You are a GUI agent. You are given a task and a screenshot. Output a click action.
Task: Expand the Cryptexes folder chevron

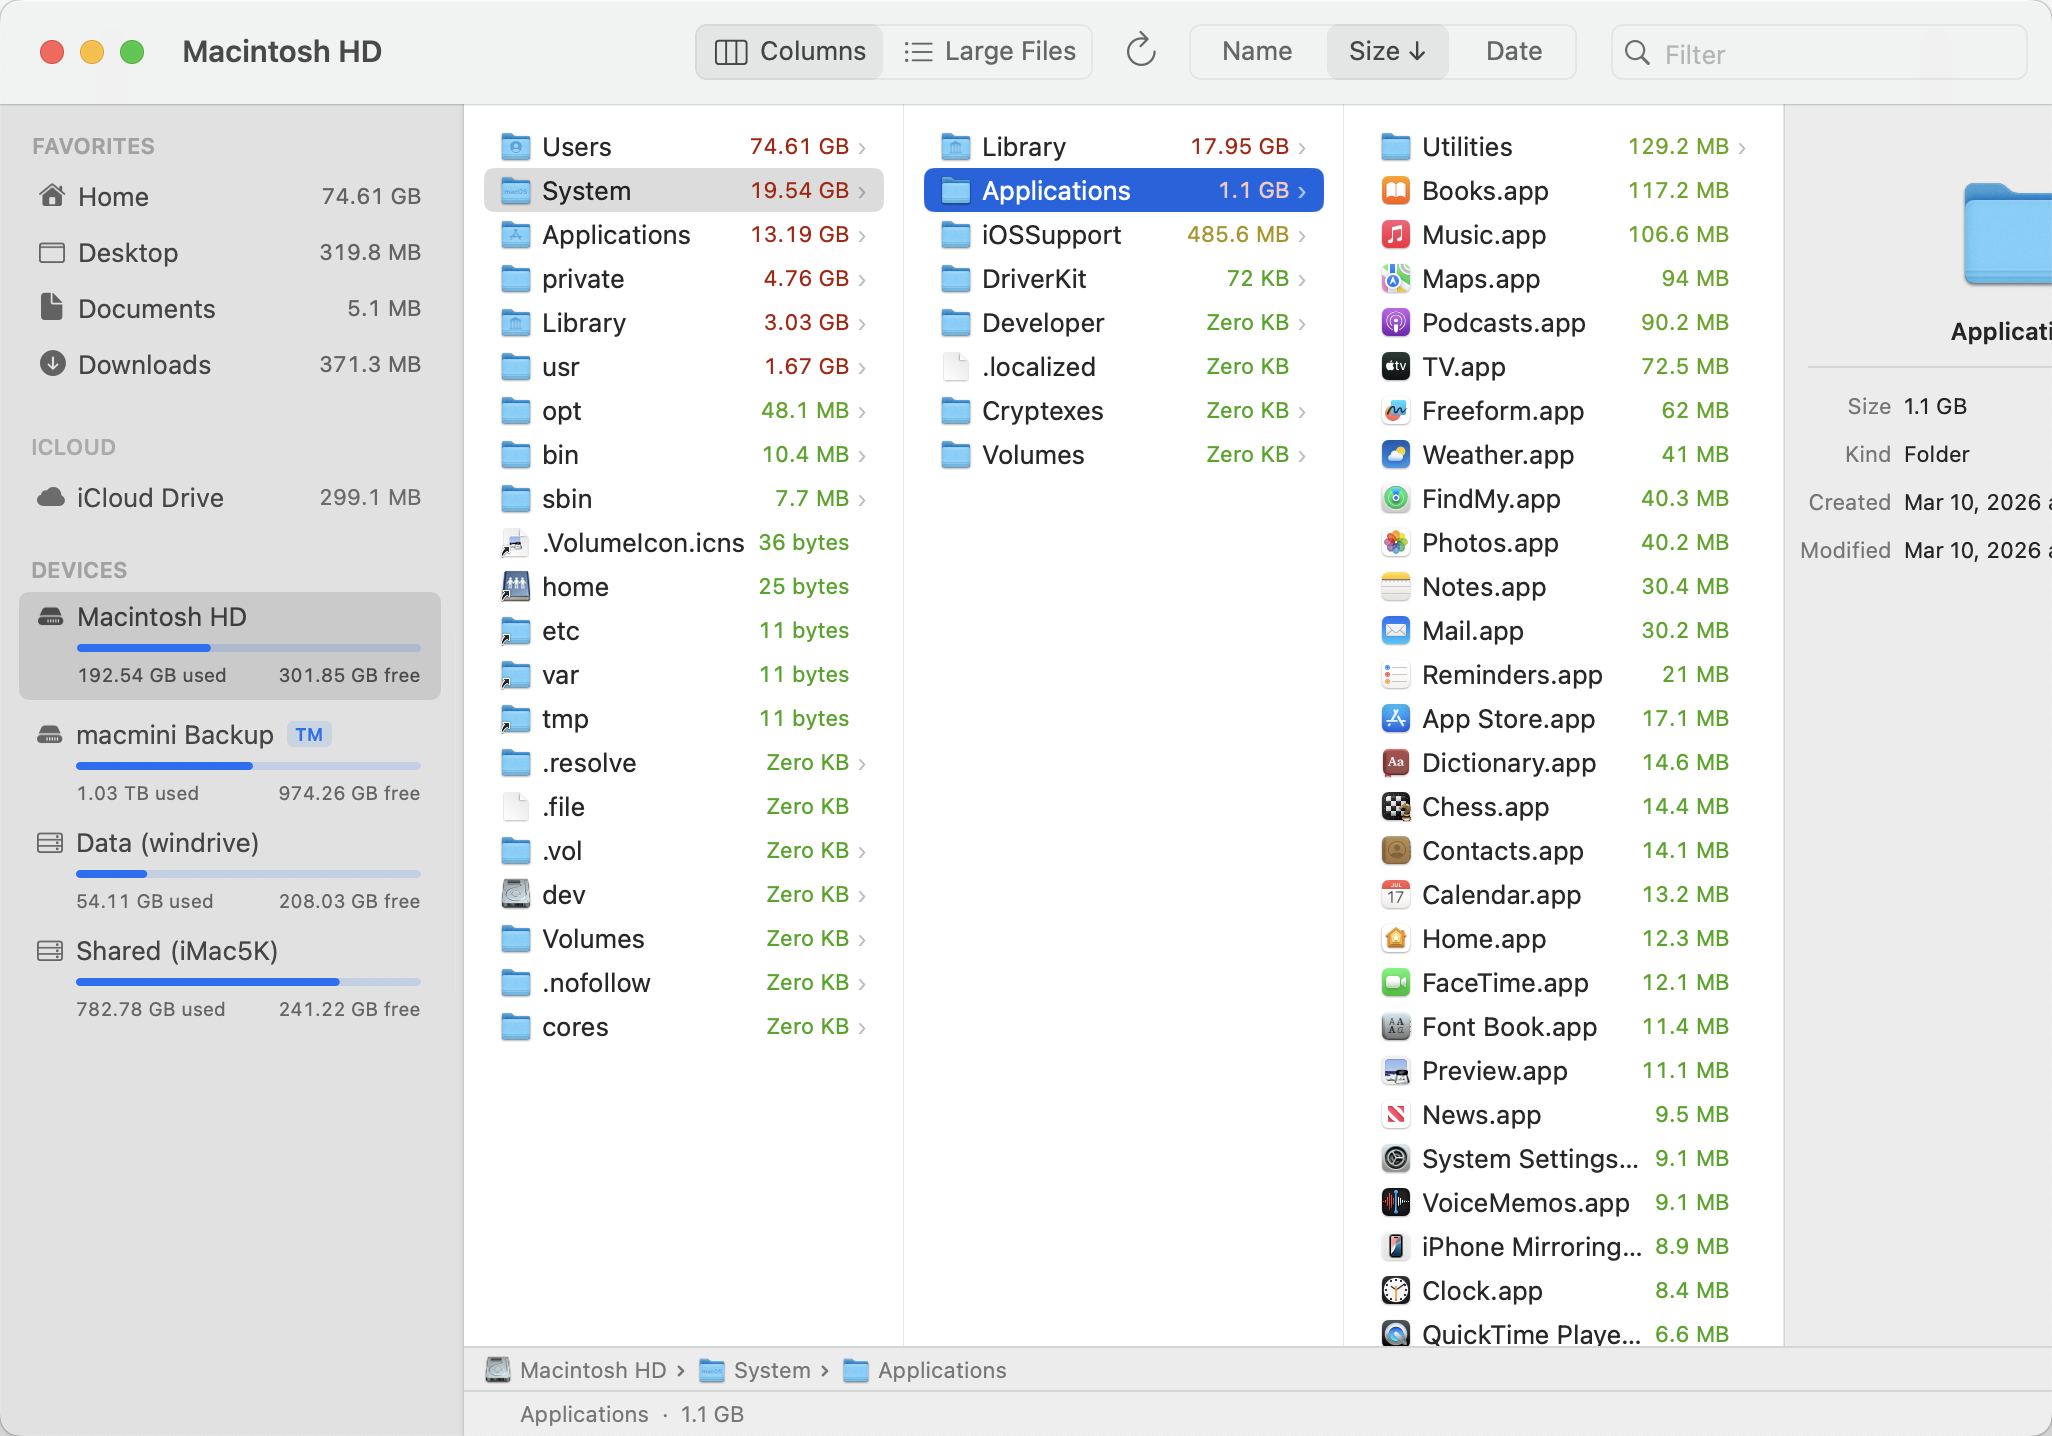1302,411
